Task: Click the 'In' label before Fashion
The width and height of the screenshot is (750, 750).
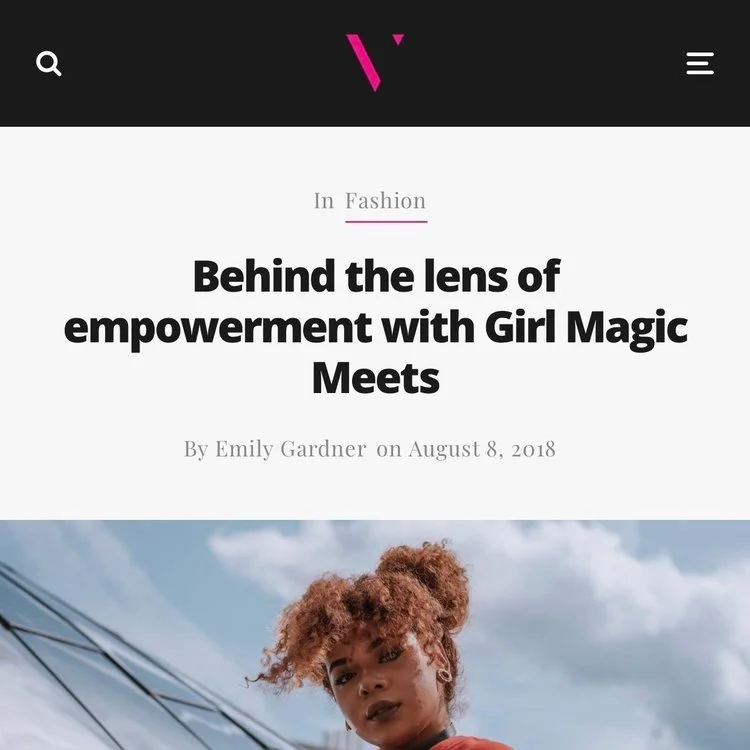Action: (x=324, y=200)
